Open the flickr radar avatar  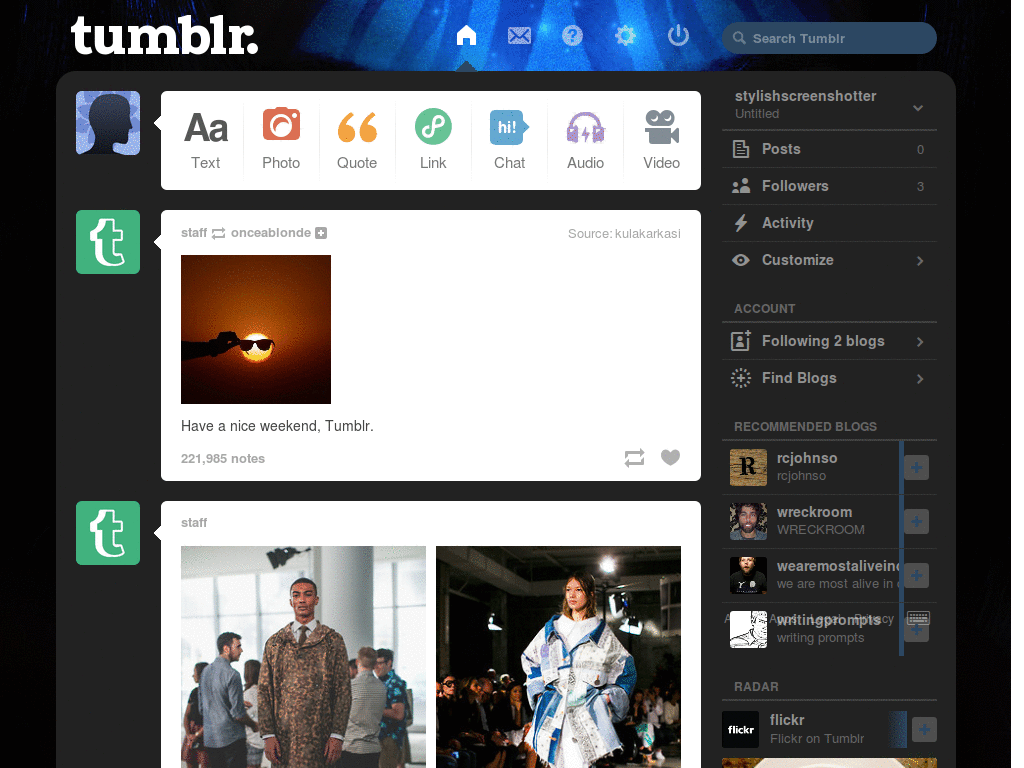tap(740, 729)
